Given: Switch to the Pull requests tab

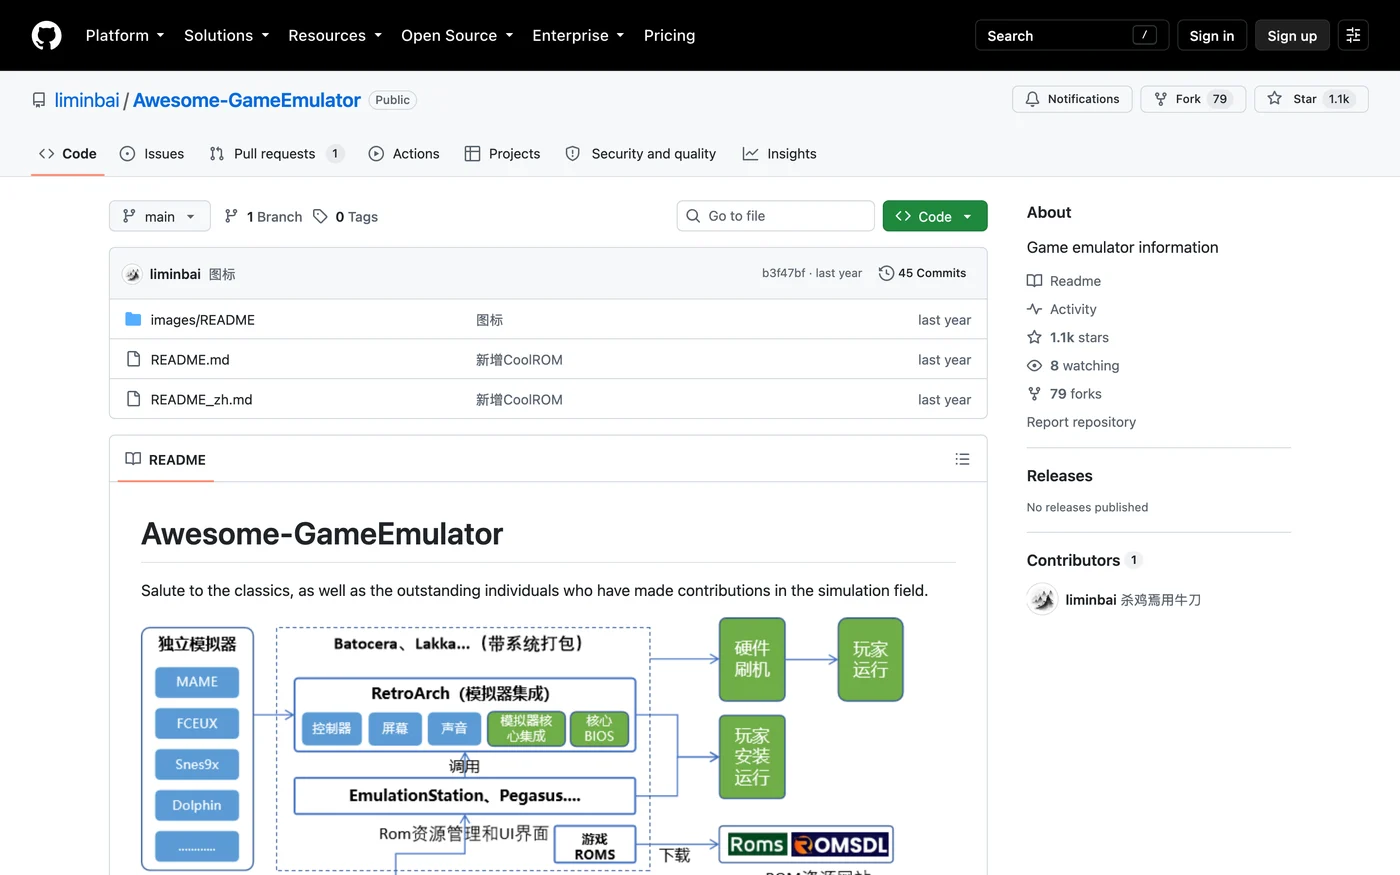Looking at the screenshot, I should [277, 153].
